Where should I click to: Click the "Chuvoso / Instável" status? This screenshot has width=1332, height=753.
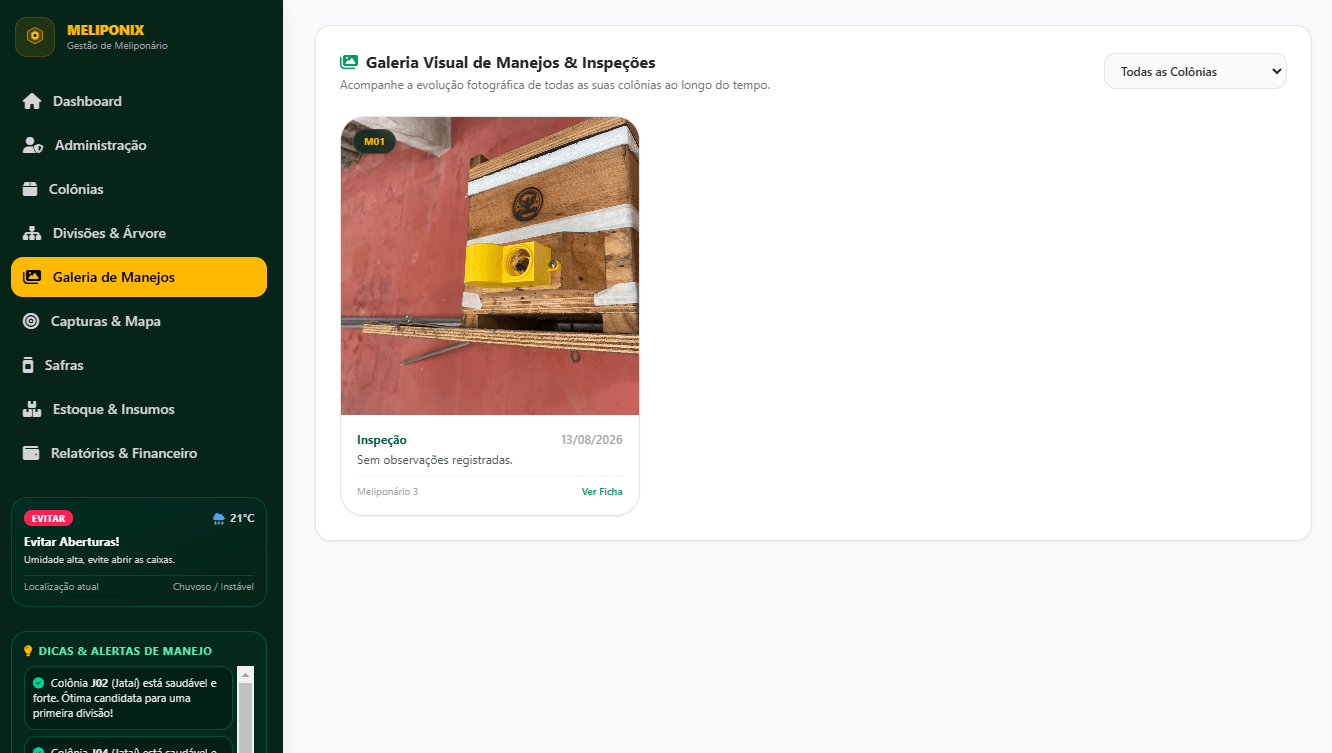click(213, 587)
